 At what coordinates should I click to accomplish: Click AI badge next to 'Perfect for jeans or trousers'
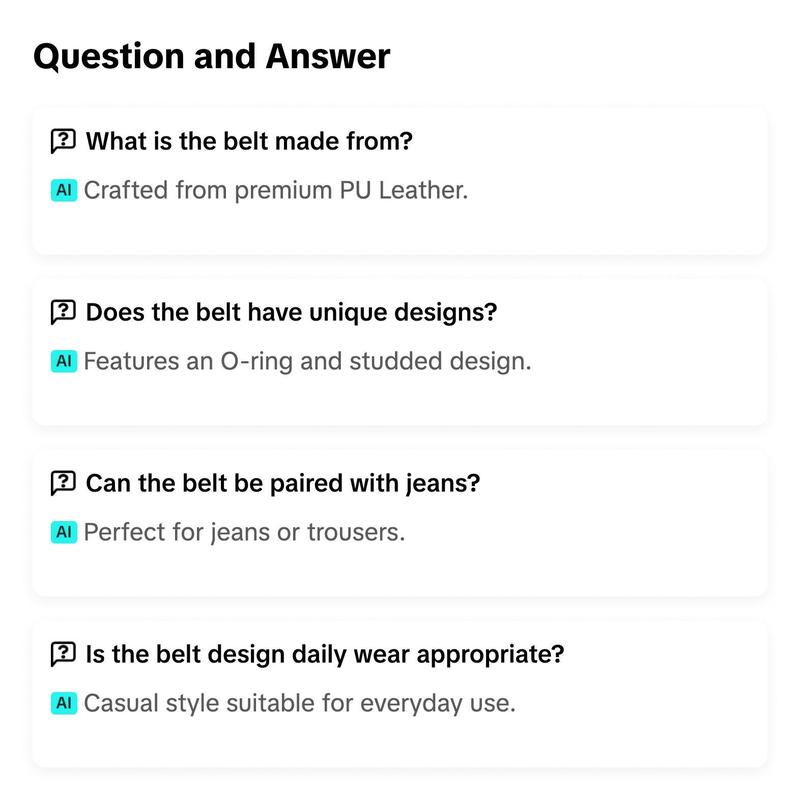tap(64, 532)
